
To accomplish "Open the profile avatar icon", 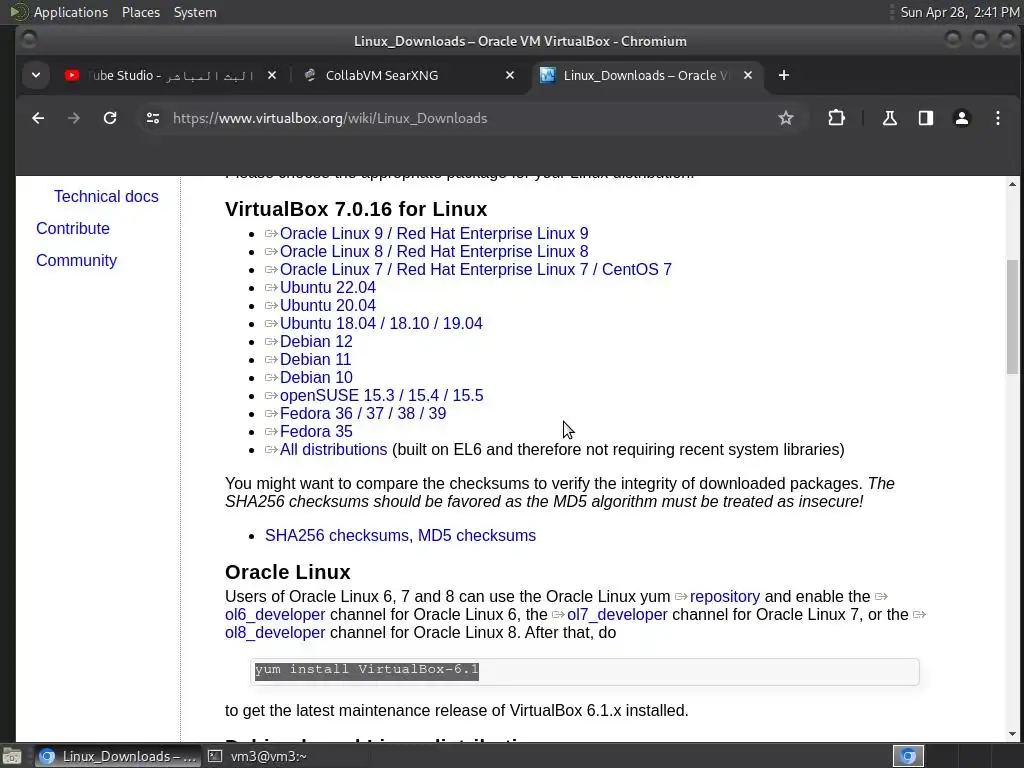I will tap(961, 118).
